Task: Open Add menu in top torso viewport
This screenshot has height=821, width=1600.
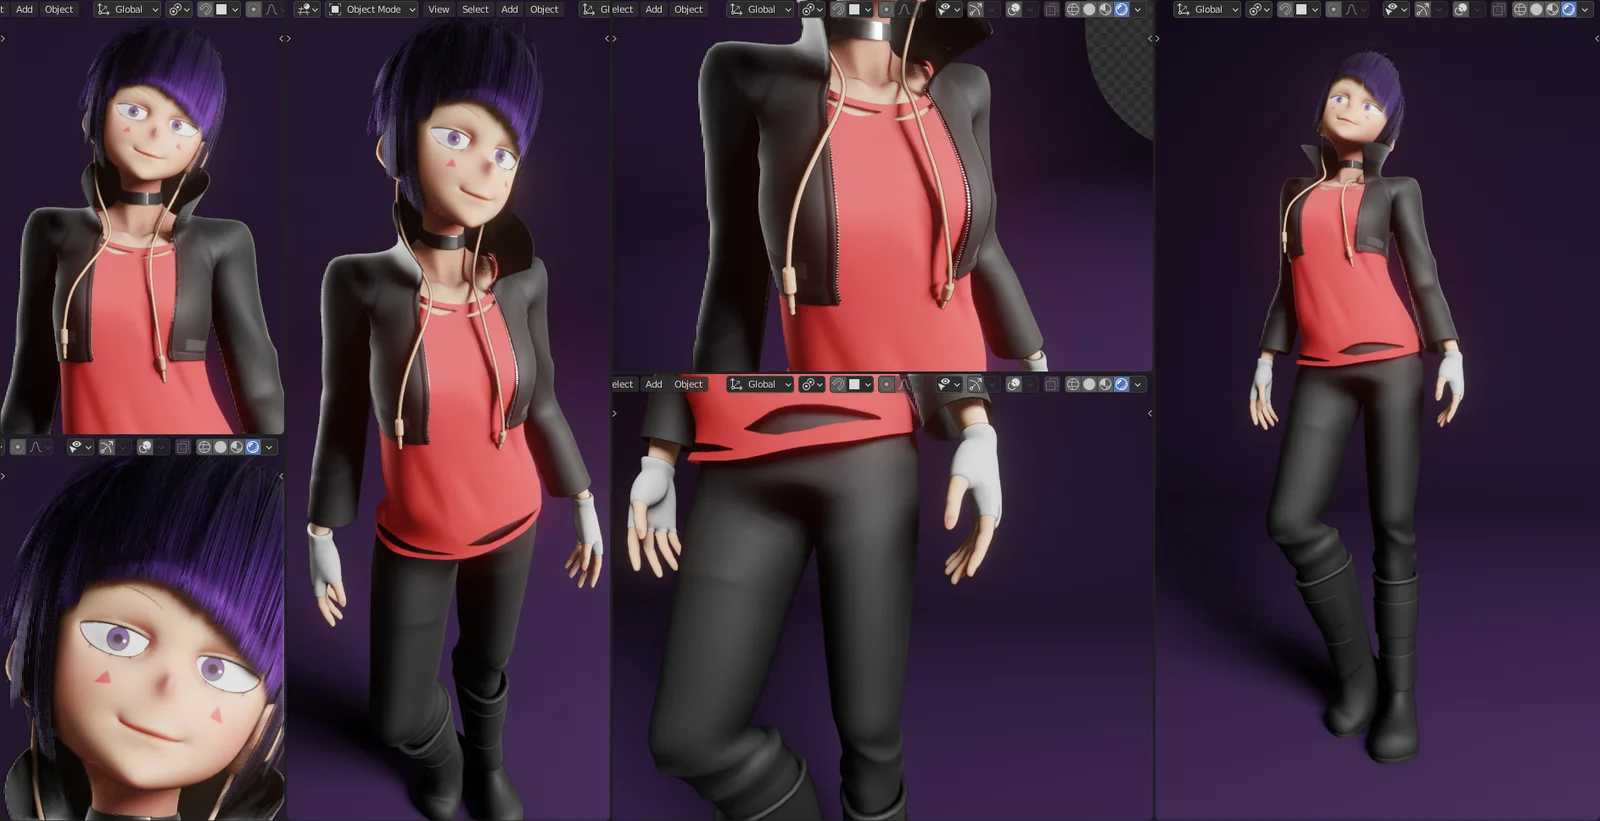Action: pyautogui.click(x=653, y=9)
